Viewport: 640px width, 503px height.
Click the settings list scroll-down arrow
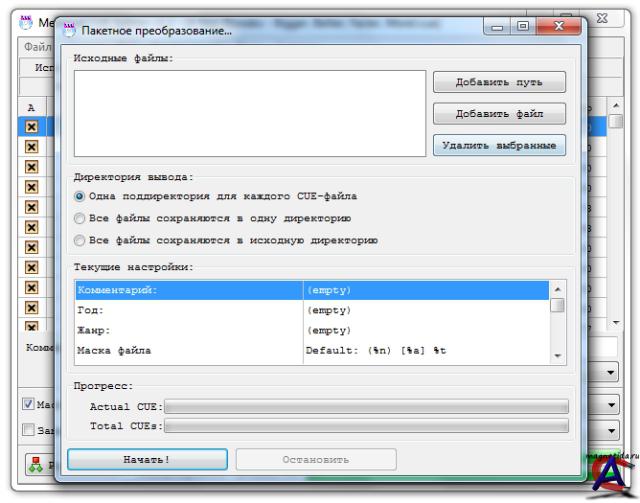(x=558, y=356)
